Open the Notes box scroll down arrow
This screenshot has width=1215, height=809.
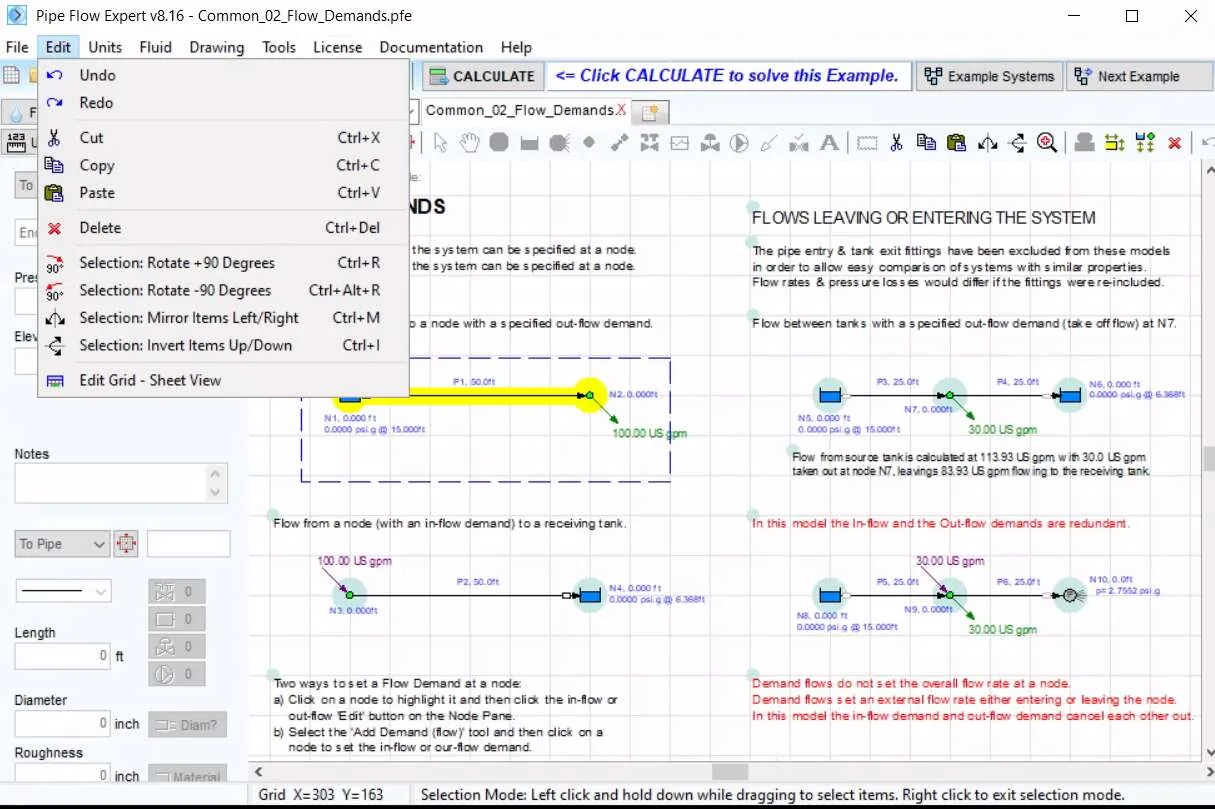[214, 492]
